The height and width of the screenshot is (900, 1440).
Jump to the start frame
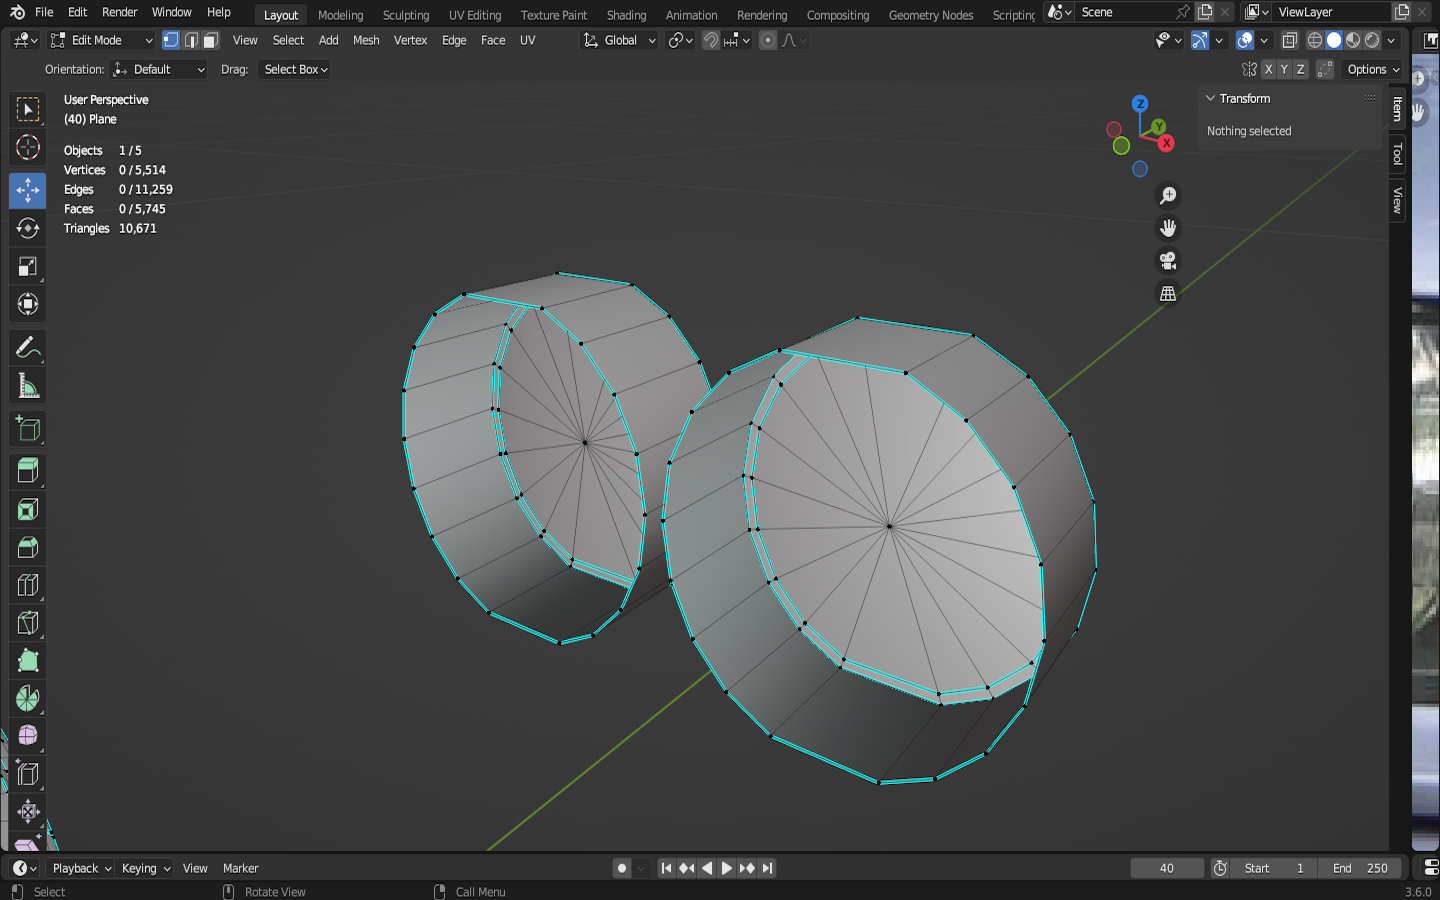click(x=666, y=868)
